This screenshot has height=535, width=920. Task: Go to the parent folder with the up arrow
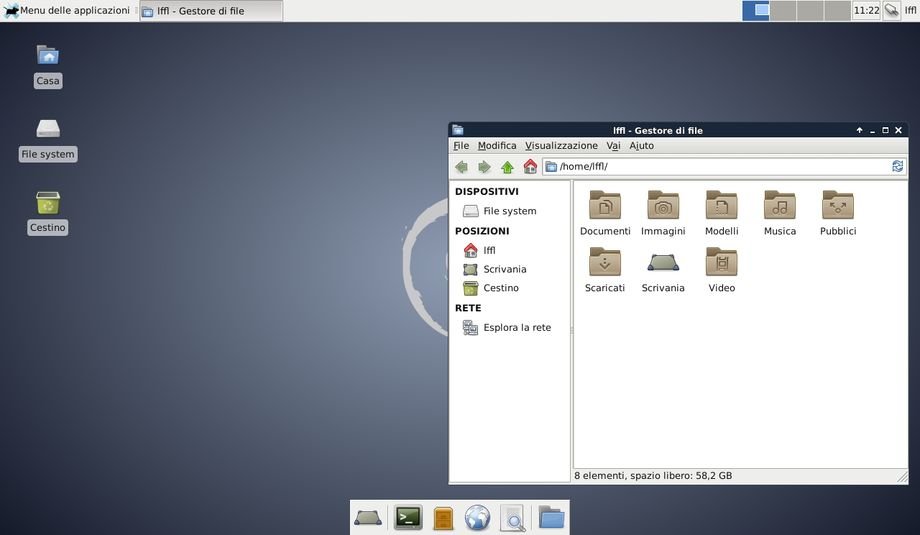[x=507, y=167]
